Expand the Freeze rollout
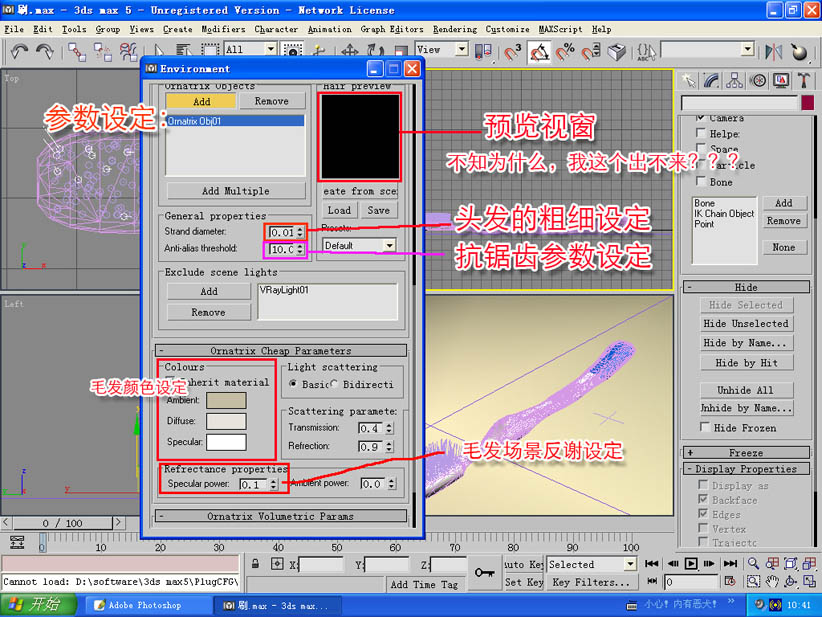 pyautogui.click(x=747, y=452)
